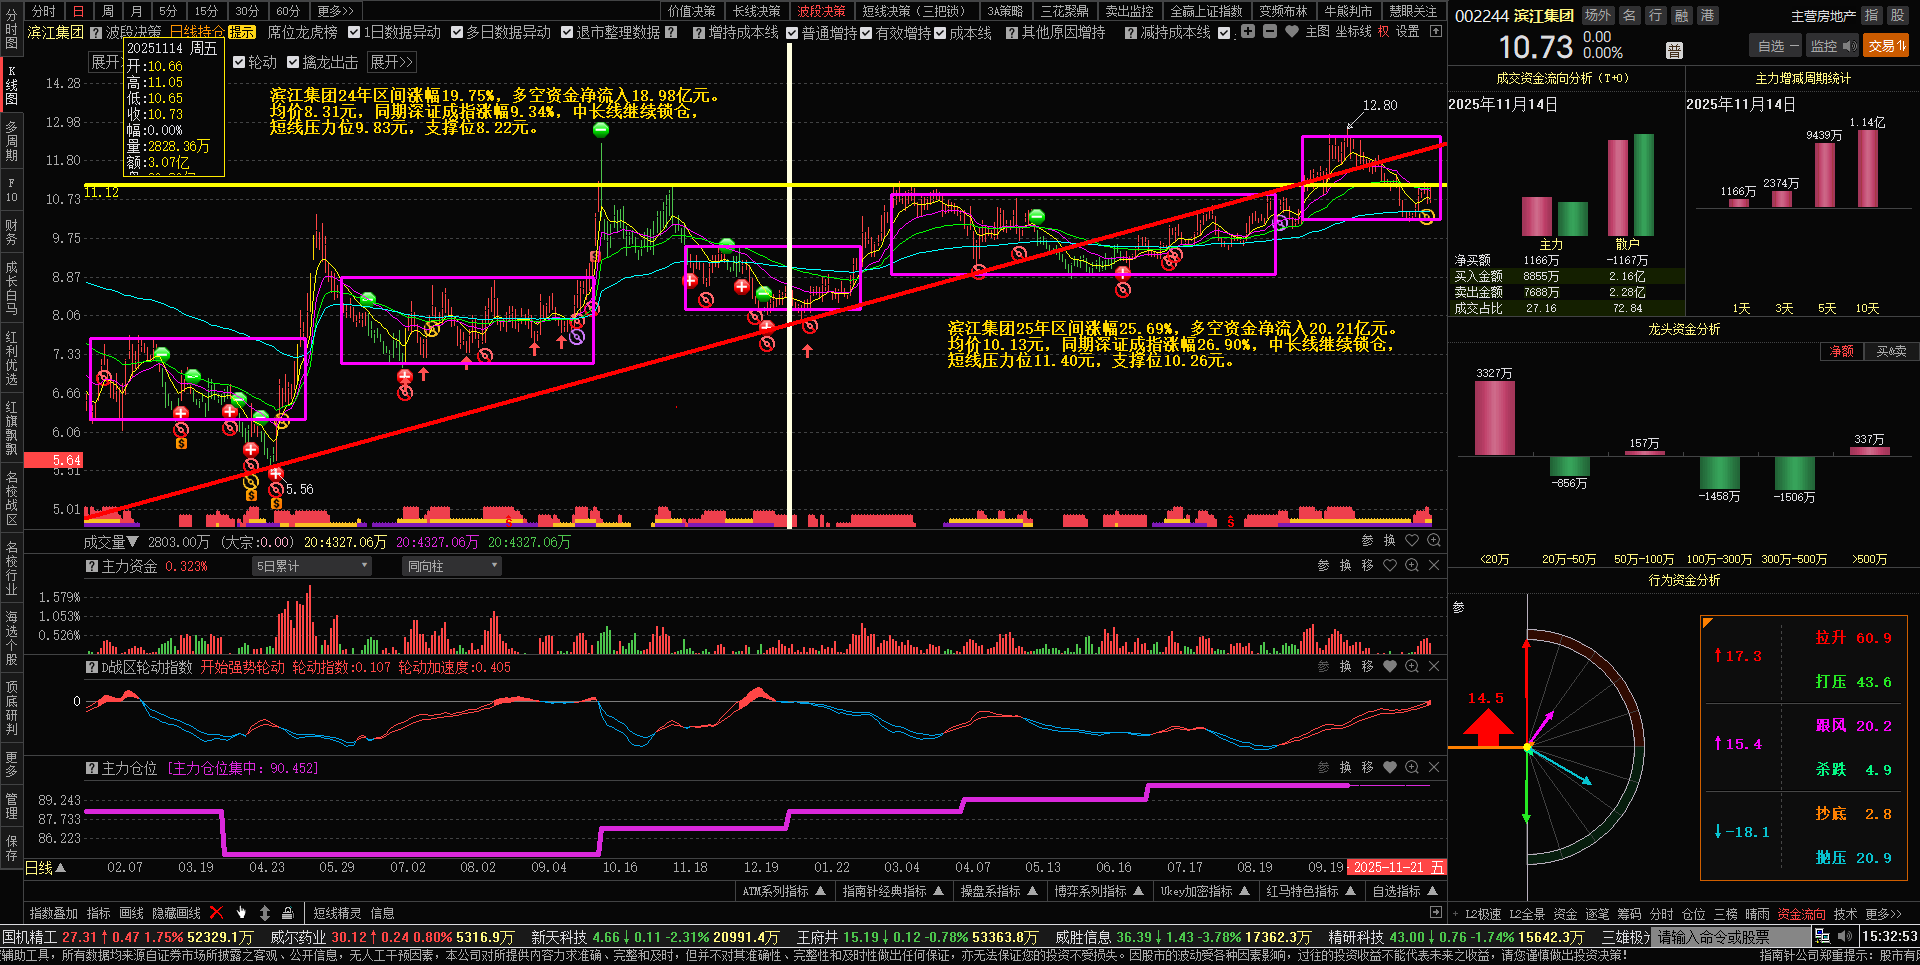Click heart icon in 成交量 panel header
This screenshot has width=1920, height=965.
[1412, 540]
